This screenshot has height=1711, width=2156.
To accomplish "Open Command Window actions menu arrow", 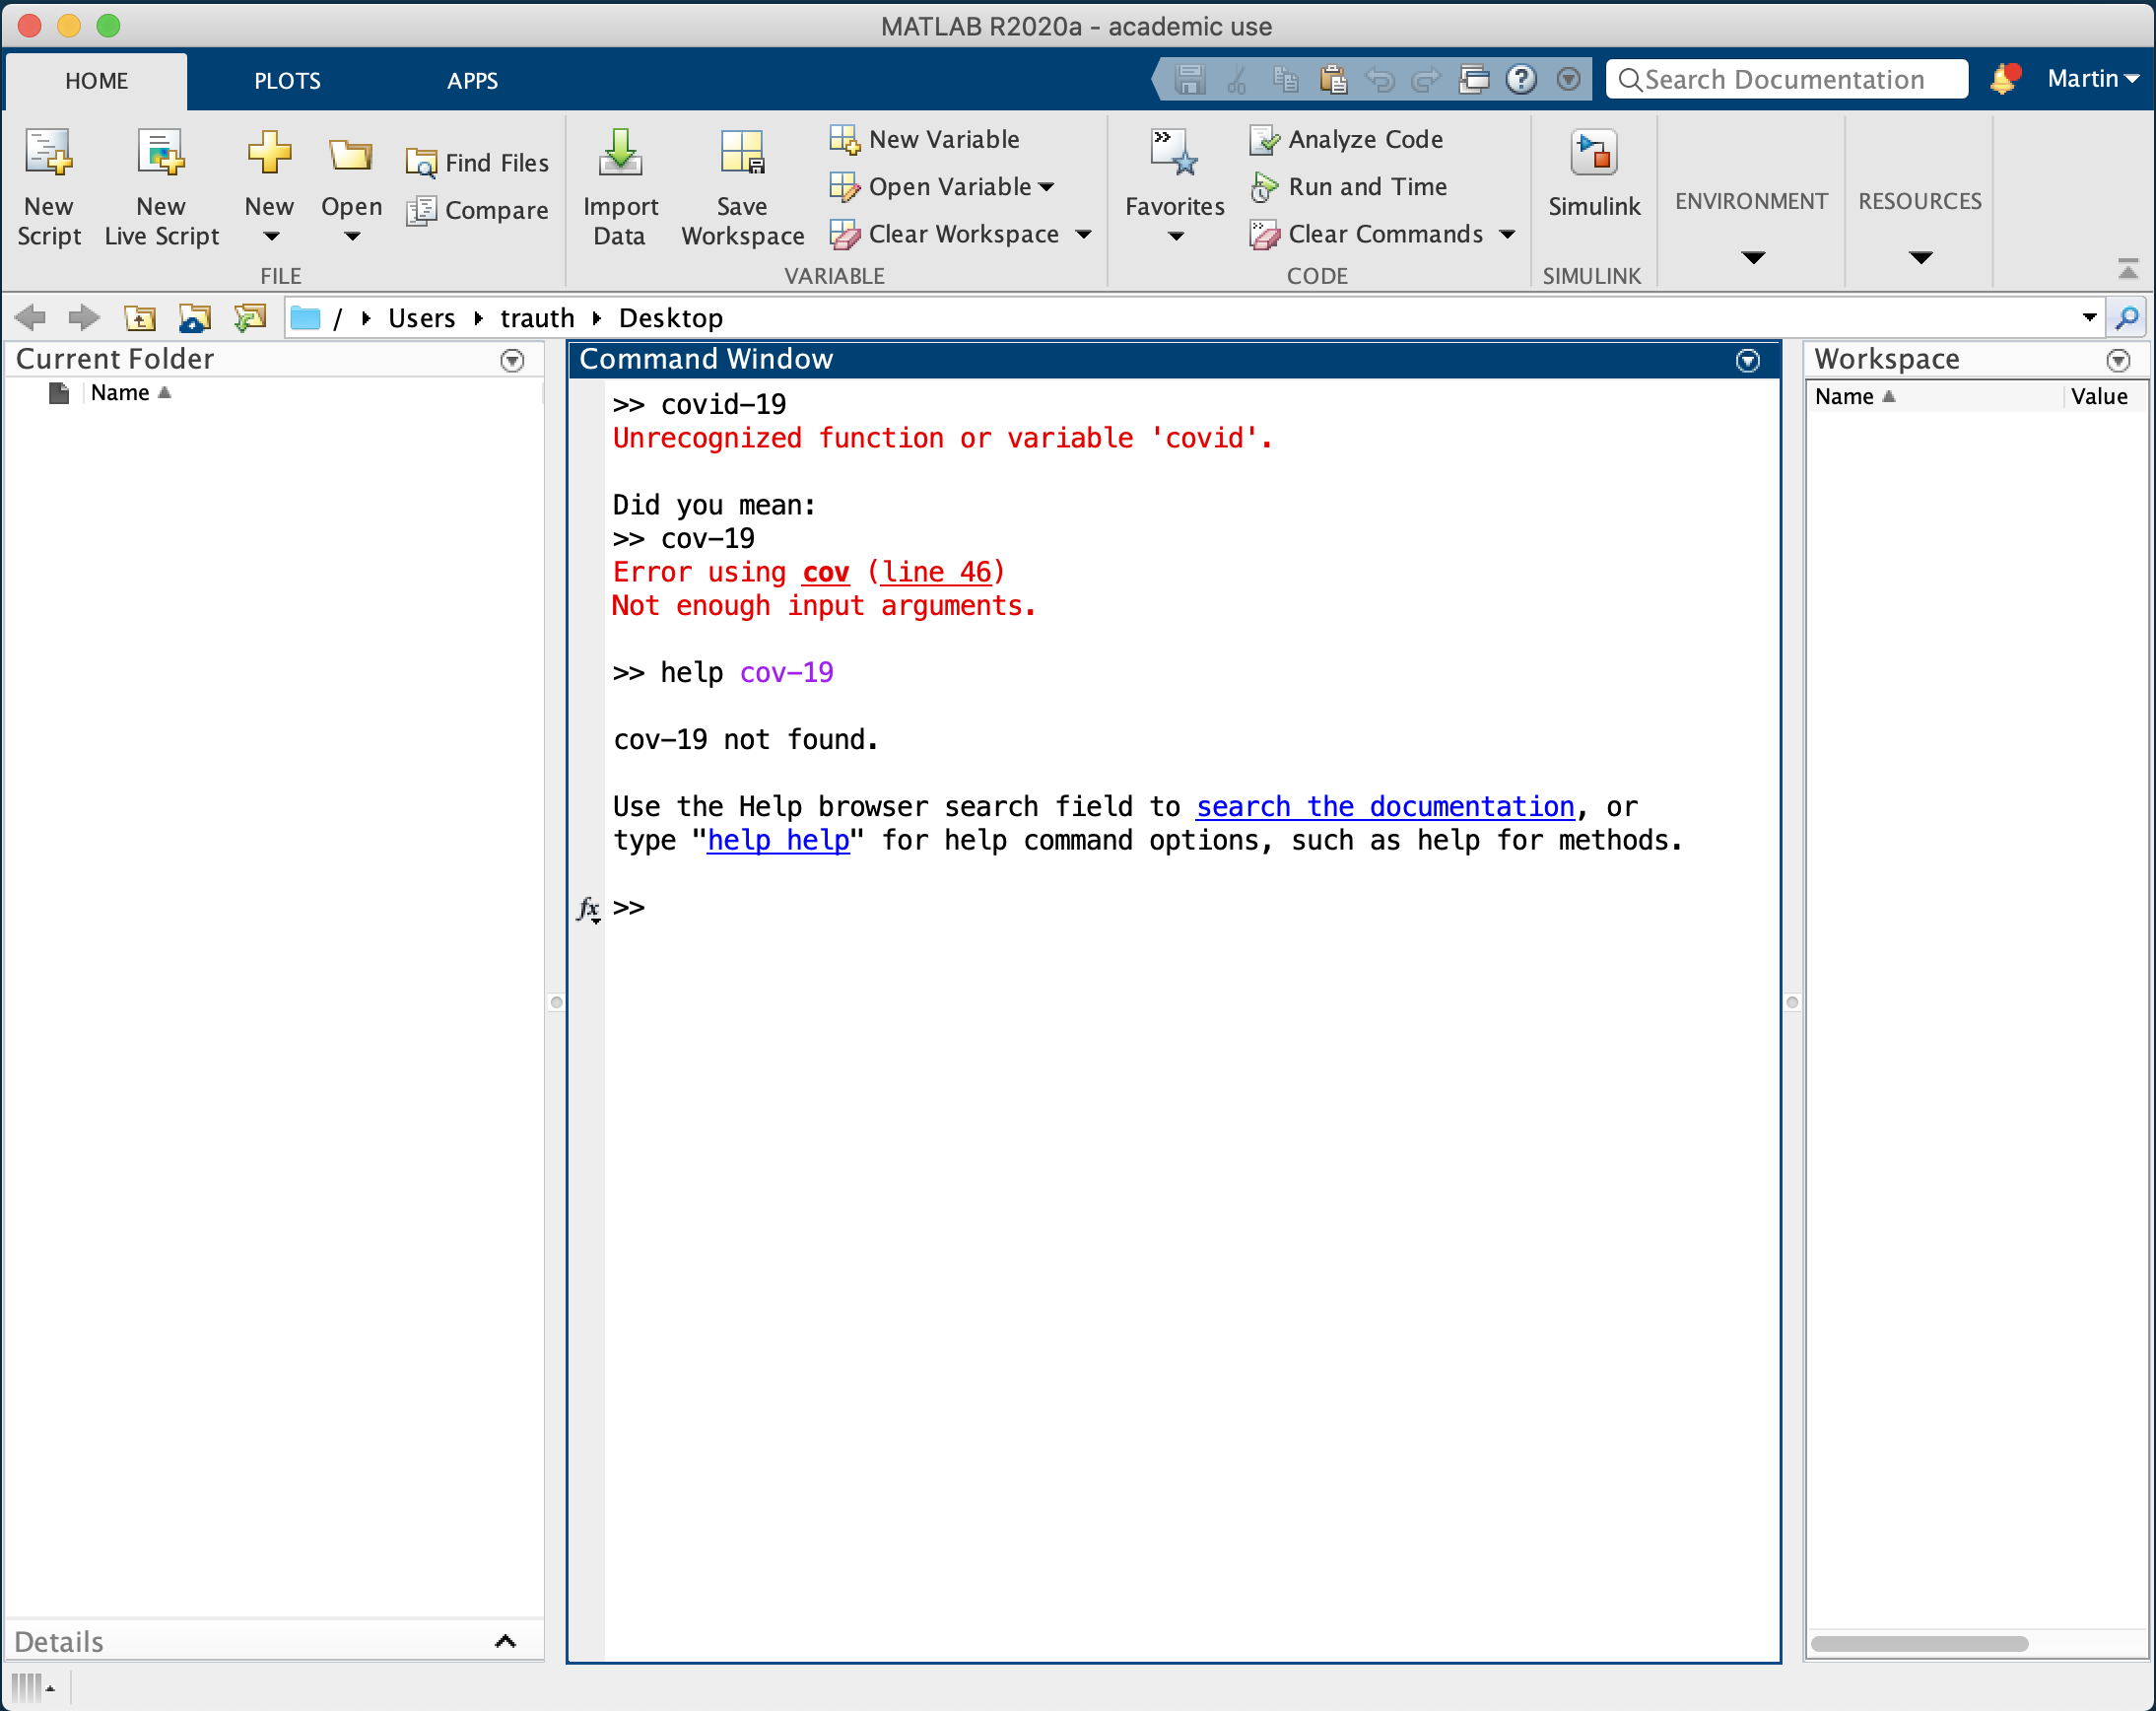I will click(x=1747, y=361).
